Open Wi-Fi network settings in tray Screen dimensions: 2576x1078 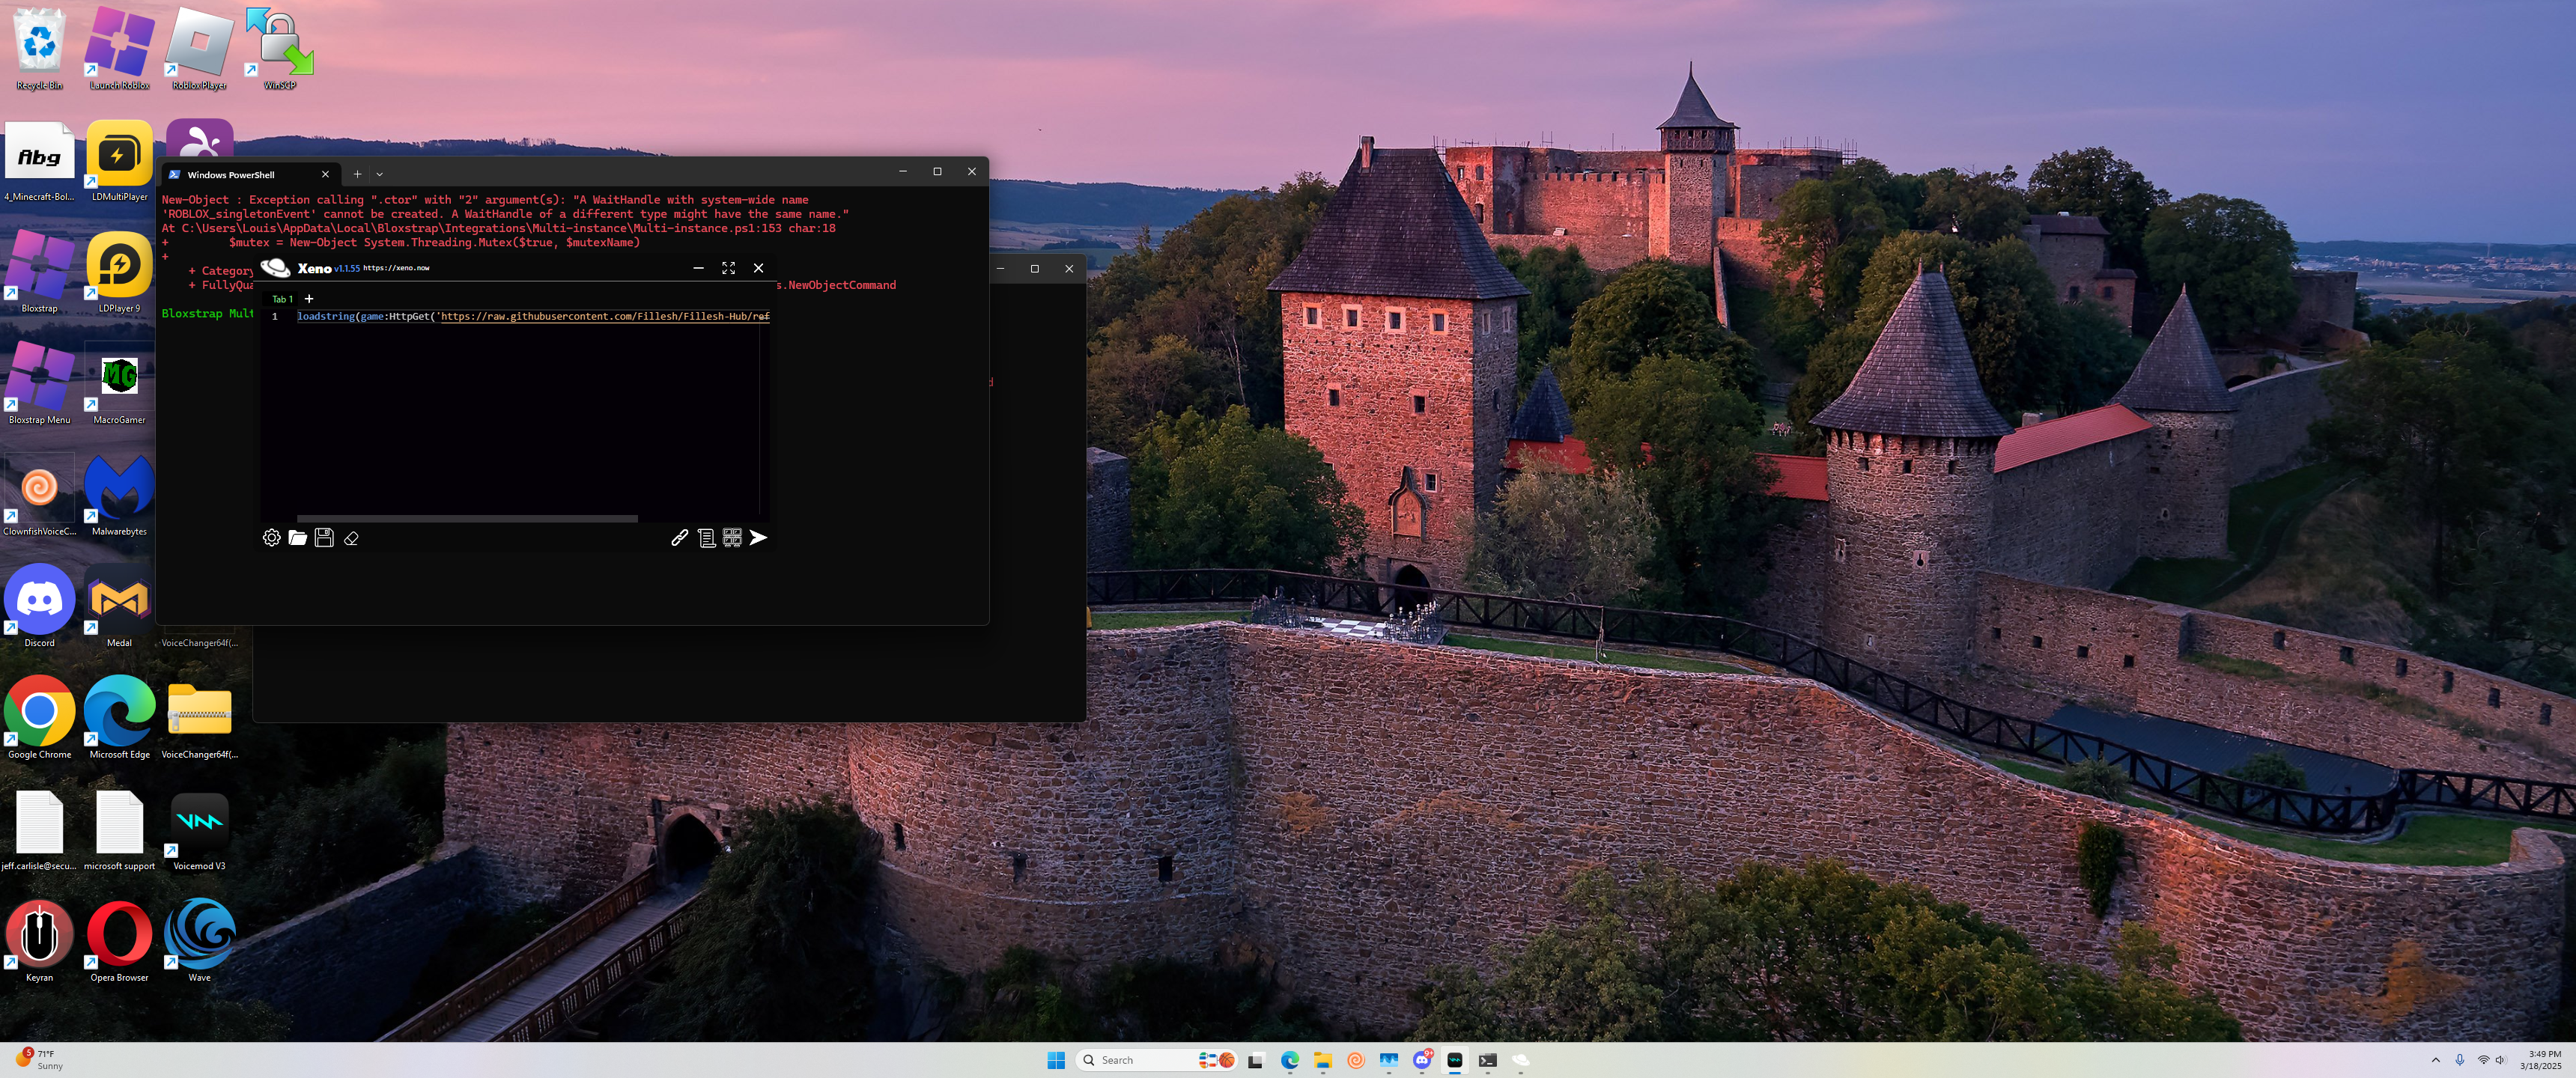coord(2483,1060)
